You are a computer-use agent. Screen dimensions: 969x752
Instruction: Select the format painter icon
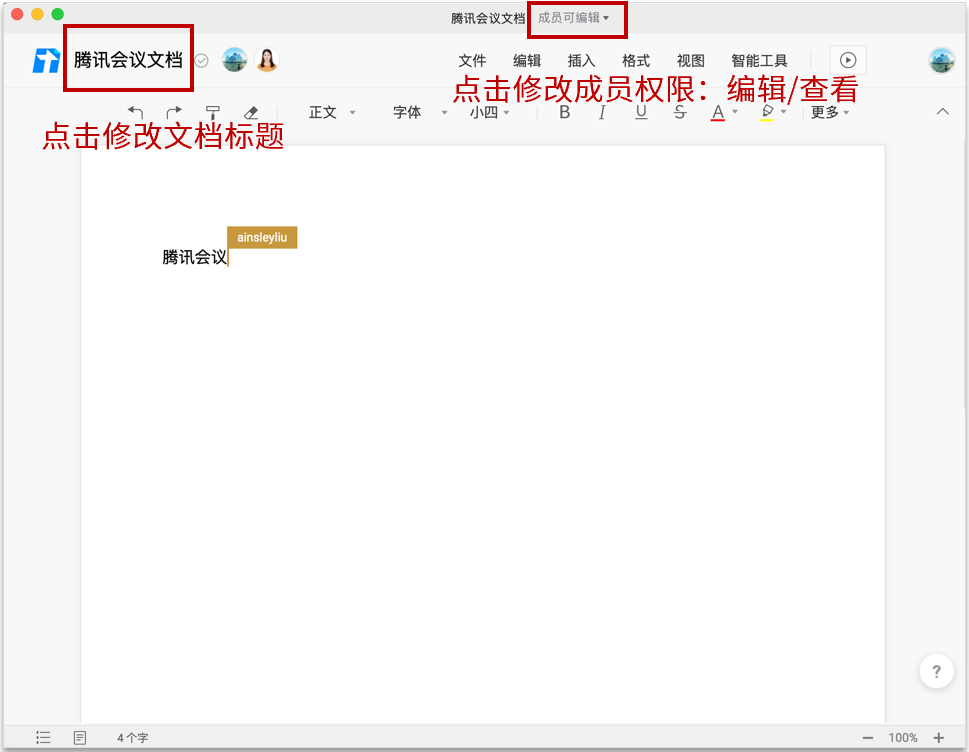pos(213,112)
